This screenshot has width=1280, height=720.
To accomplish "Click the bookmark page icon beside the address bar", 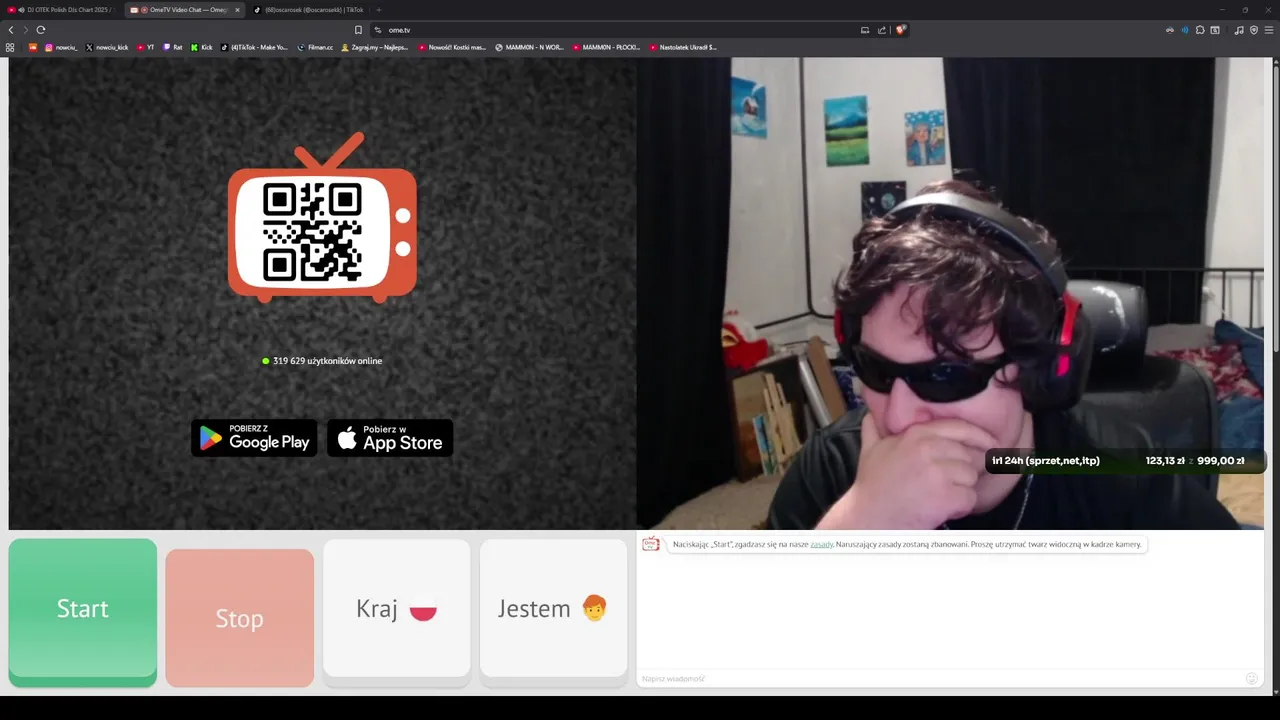I will tap(358, 30).
